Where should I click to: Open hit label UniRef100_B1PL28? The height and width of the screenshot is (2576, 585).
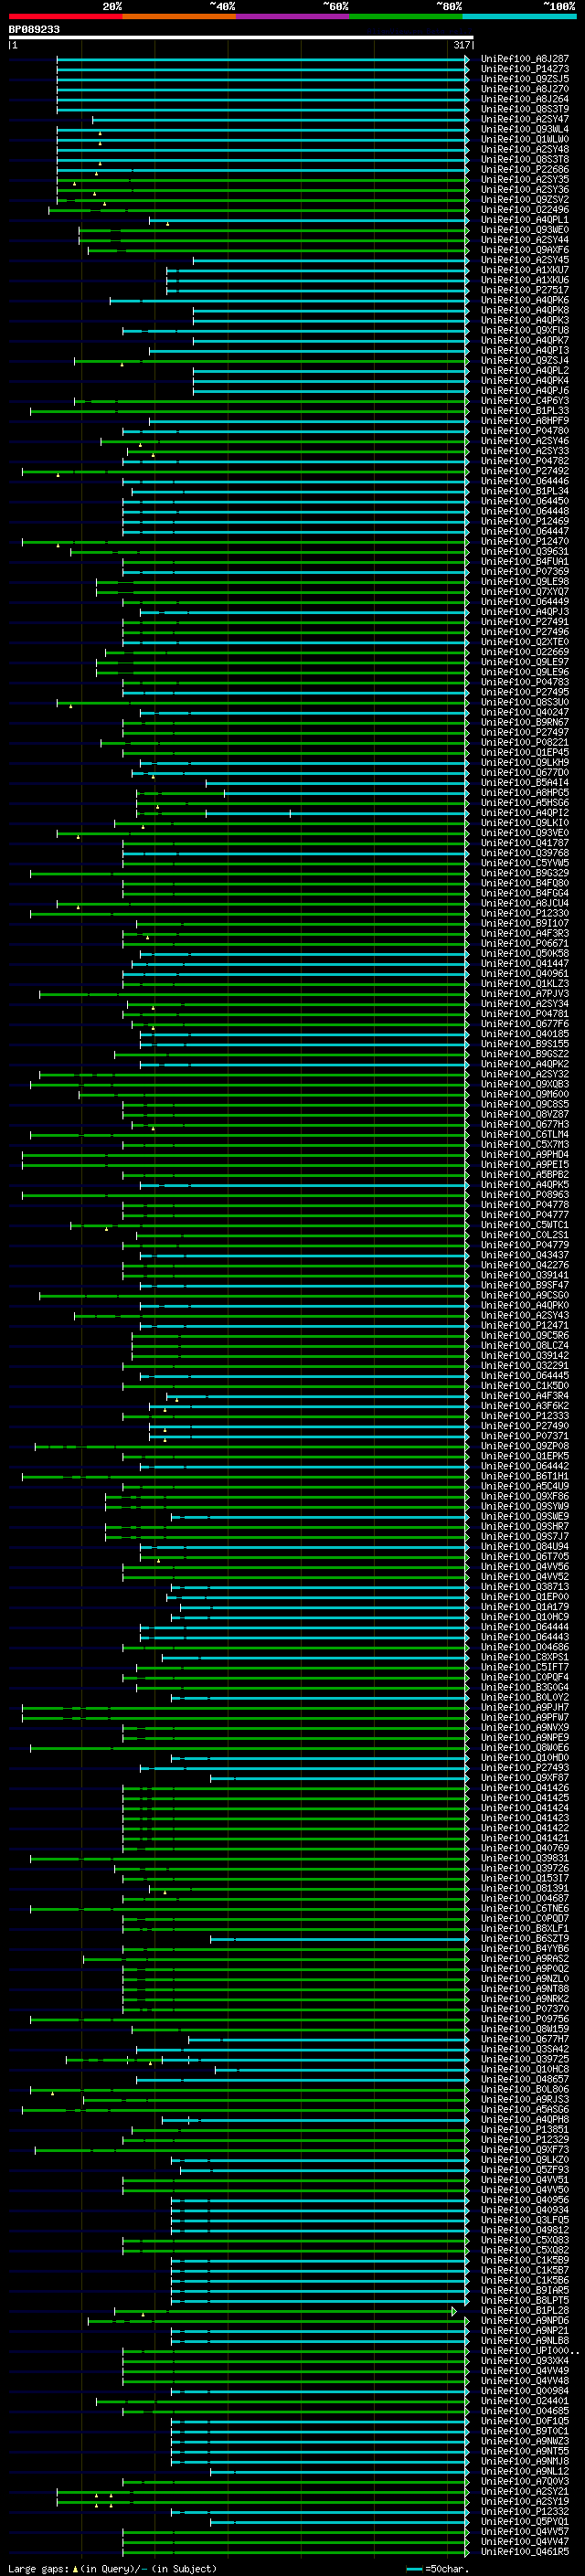[524, 2311]
